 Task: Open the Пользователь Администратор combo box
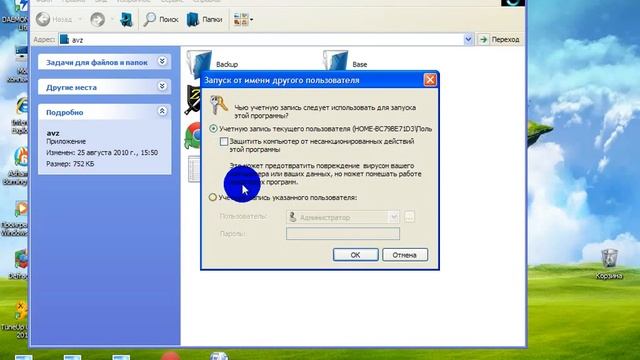point(343,217)
